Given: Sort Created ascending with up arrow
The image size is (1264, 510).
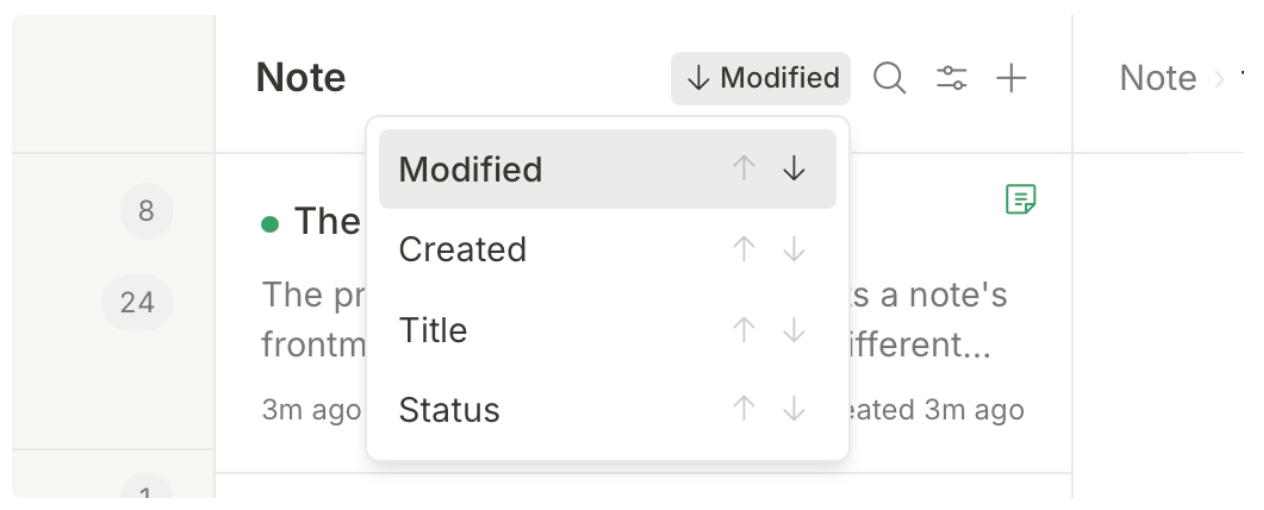Looking at the screenshot, I should (x=743, y=249).
